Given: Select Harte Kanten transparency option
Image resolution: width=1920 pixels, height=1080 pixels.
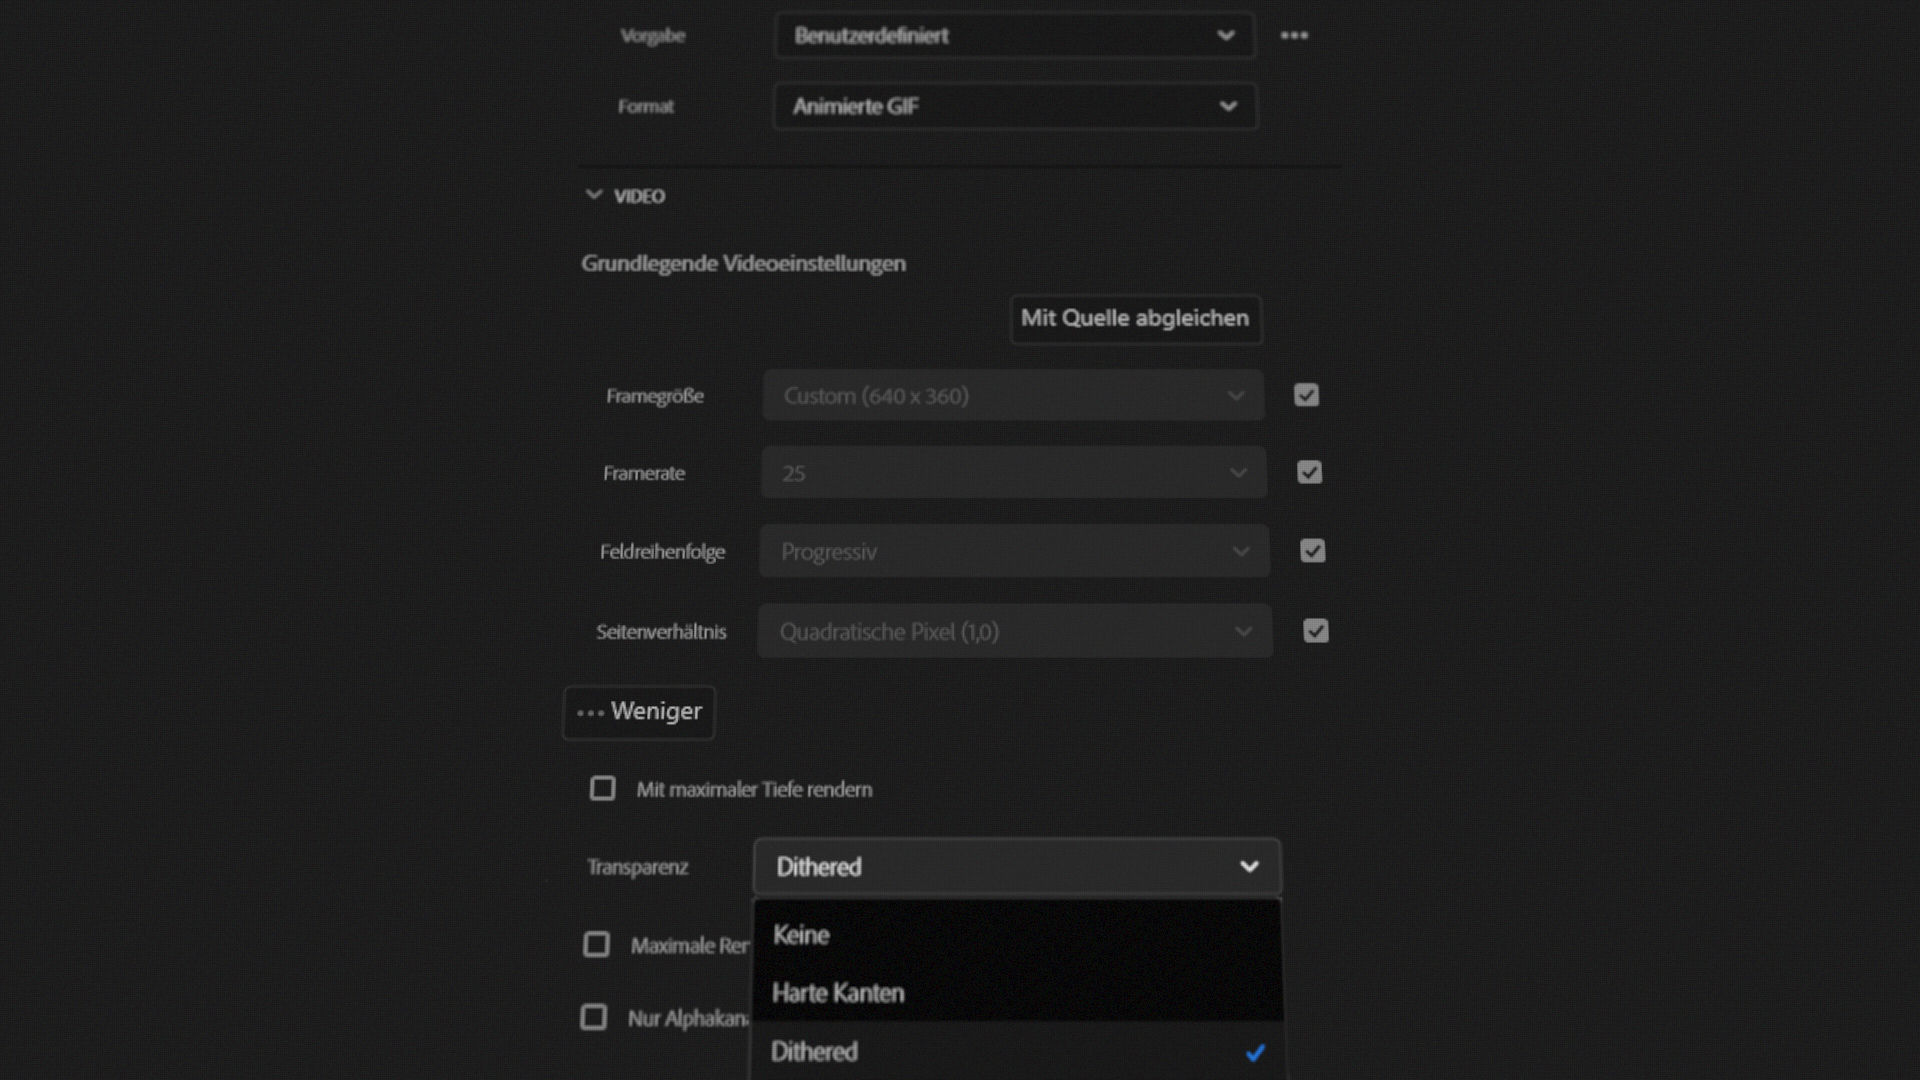Looking at the screenshot, I should 1016,993.
